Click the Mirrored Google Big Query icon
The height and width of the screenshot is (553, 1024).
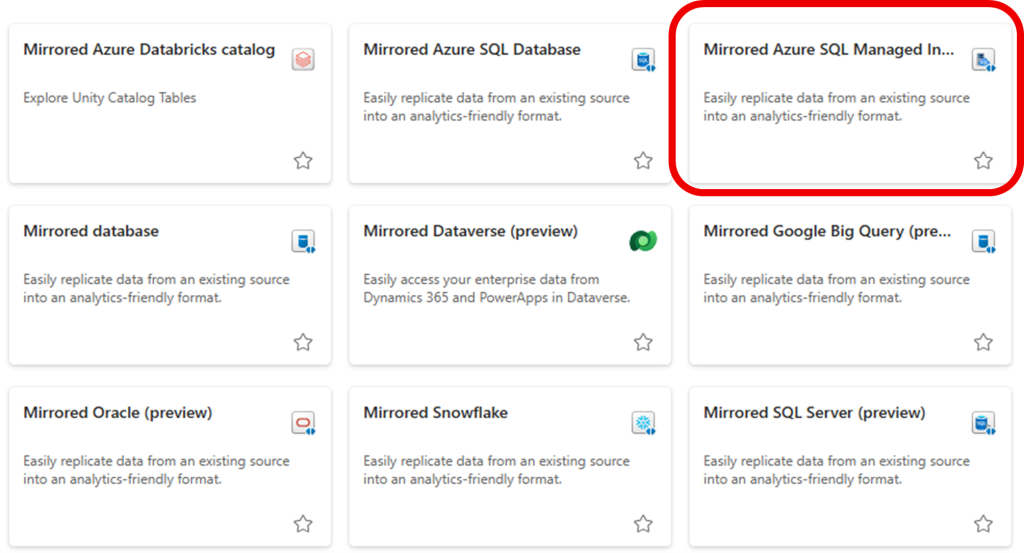tap(984, 241)
